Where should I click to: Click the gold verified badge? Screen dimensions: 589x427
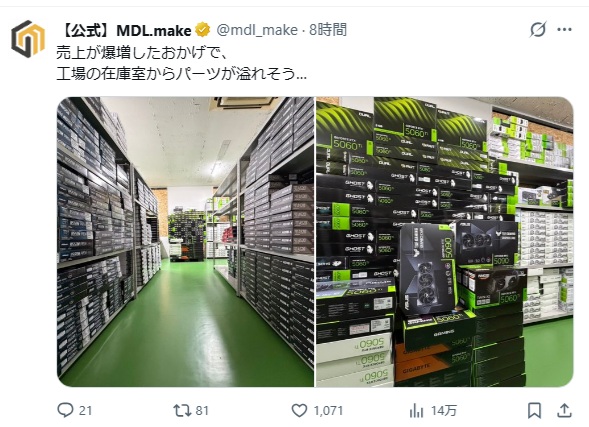tap(203, 30)
